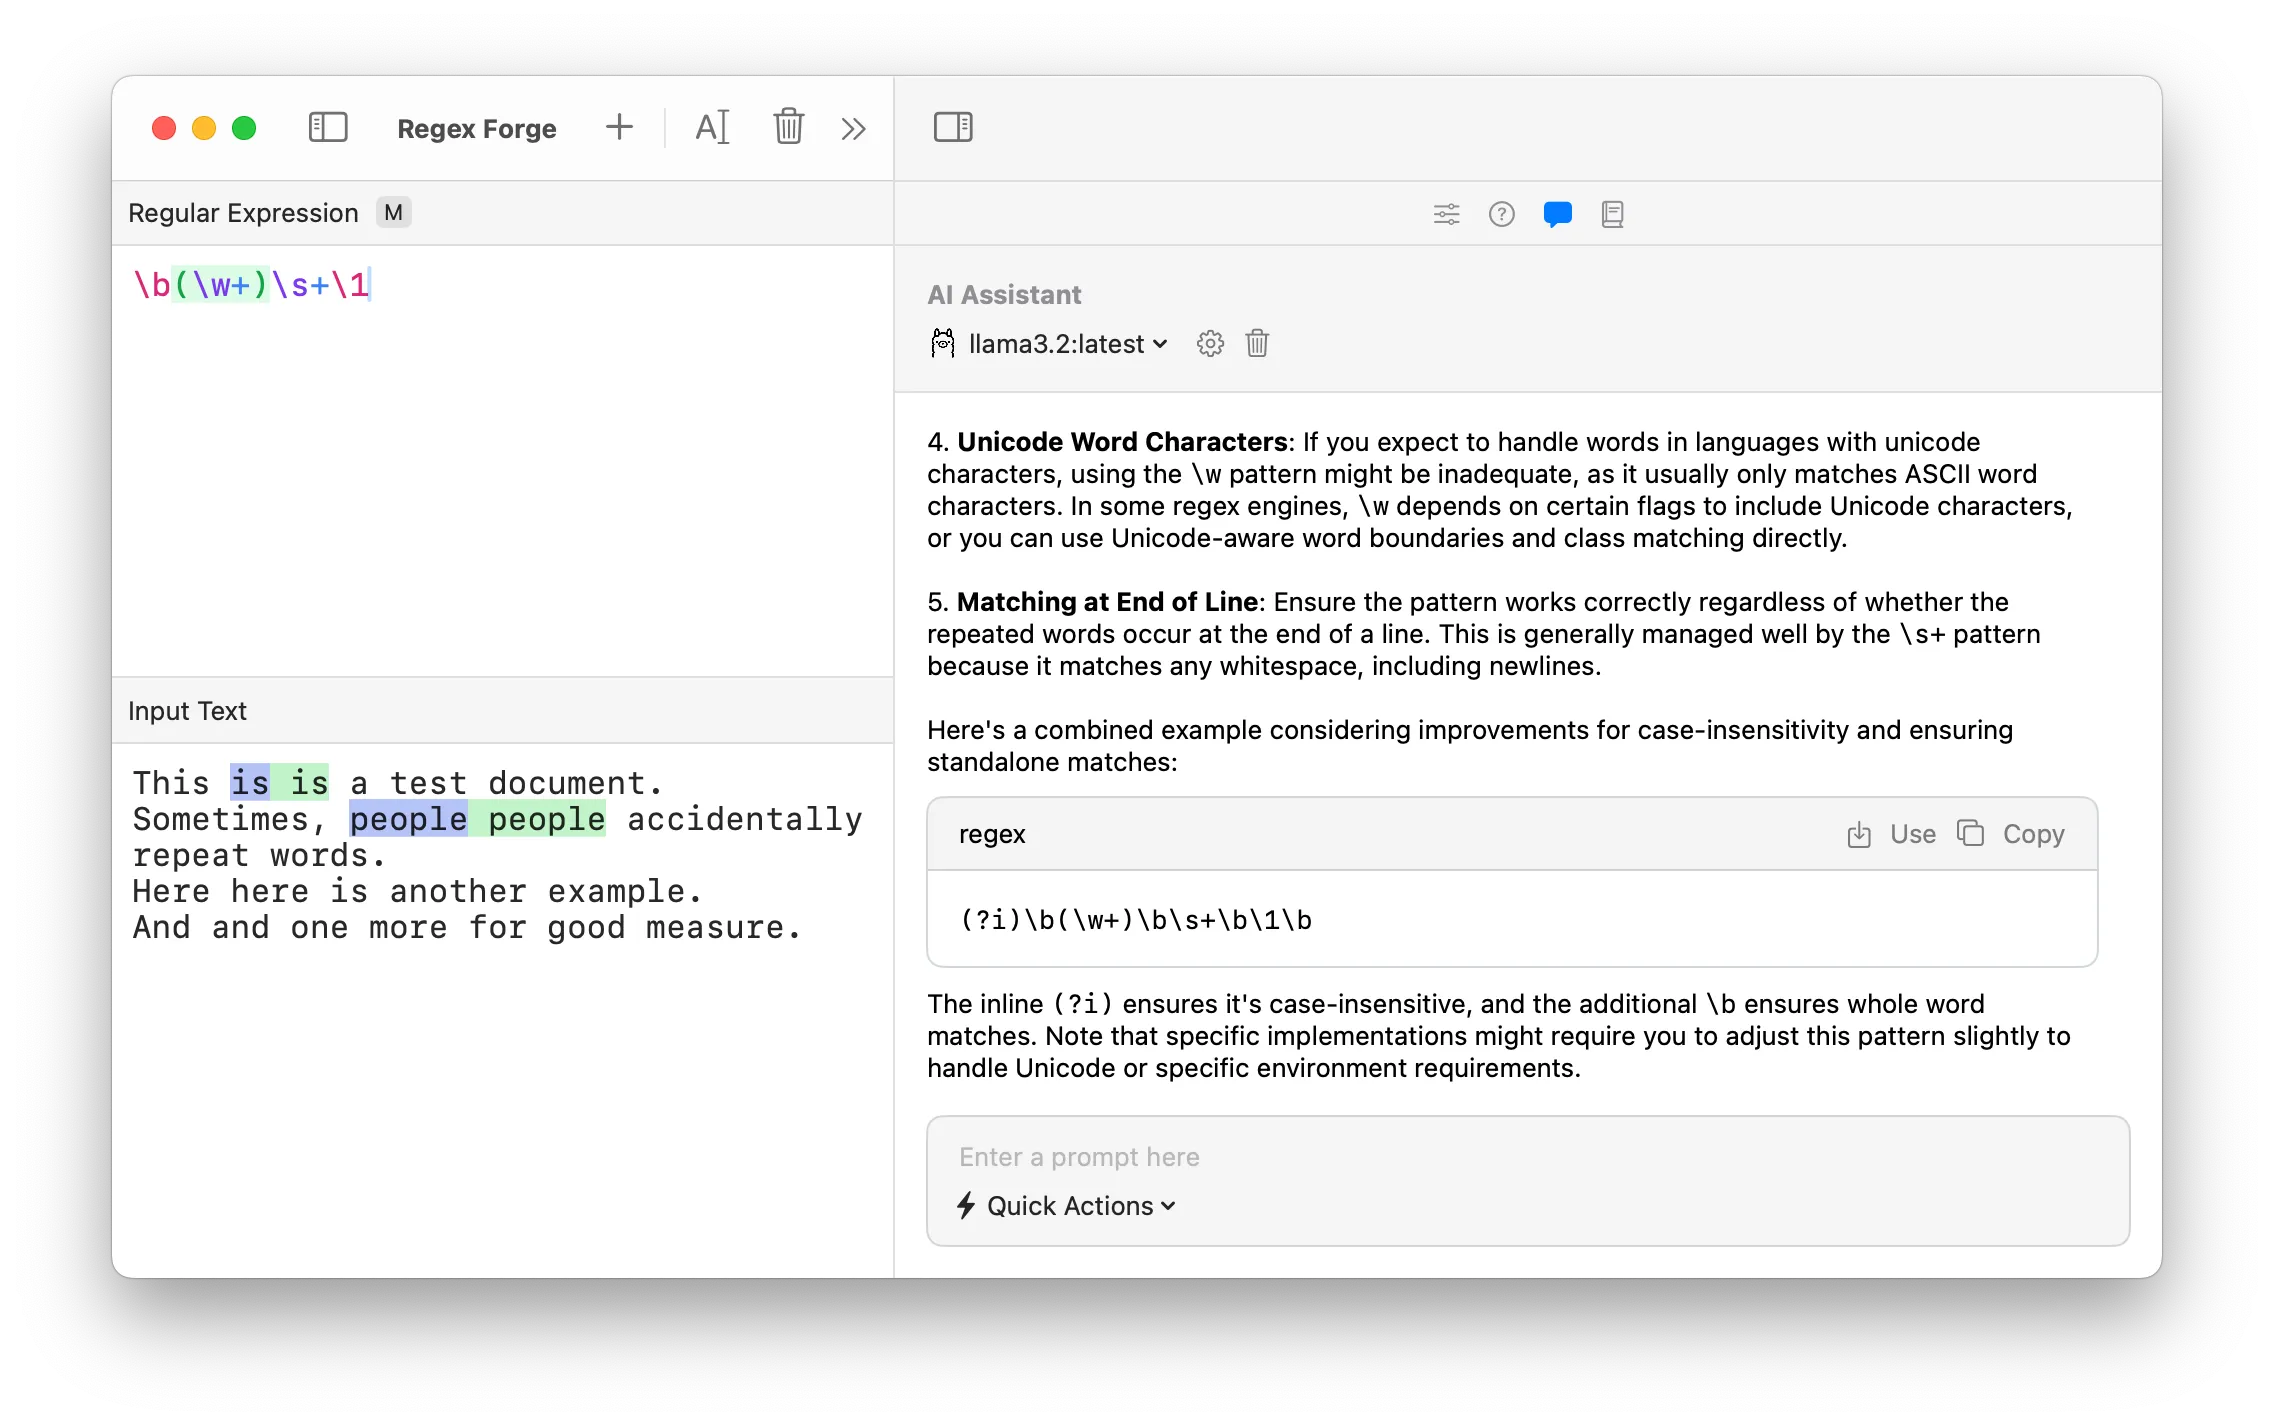Open AI Assistant settings with the gear icon

[x=1210, y=343]
